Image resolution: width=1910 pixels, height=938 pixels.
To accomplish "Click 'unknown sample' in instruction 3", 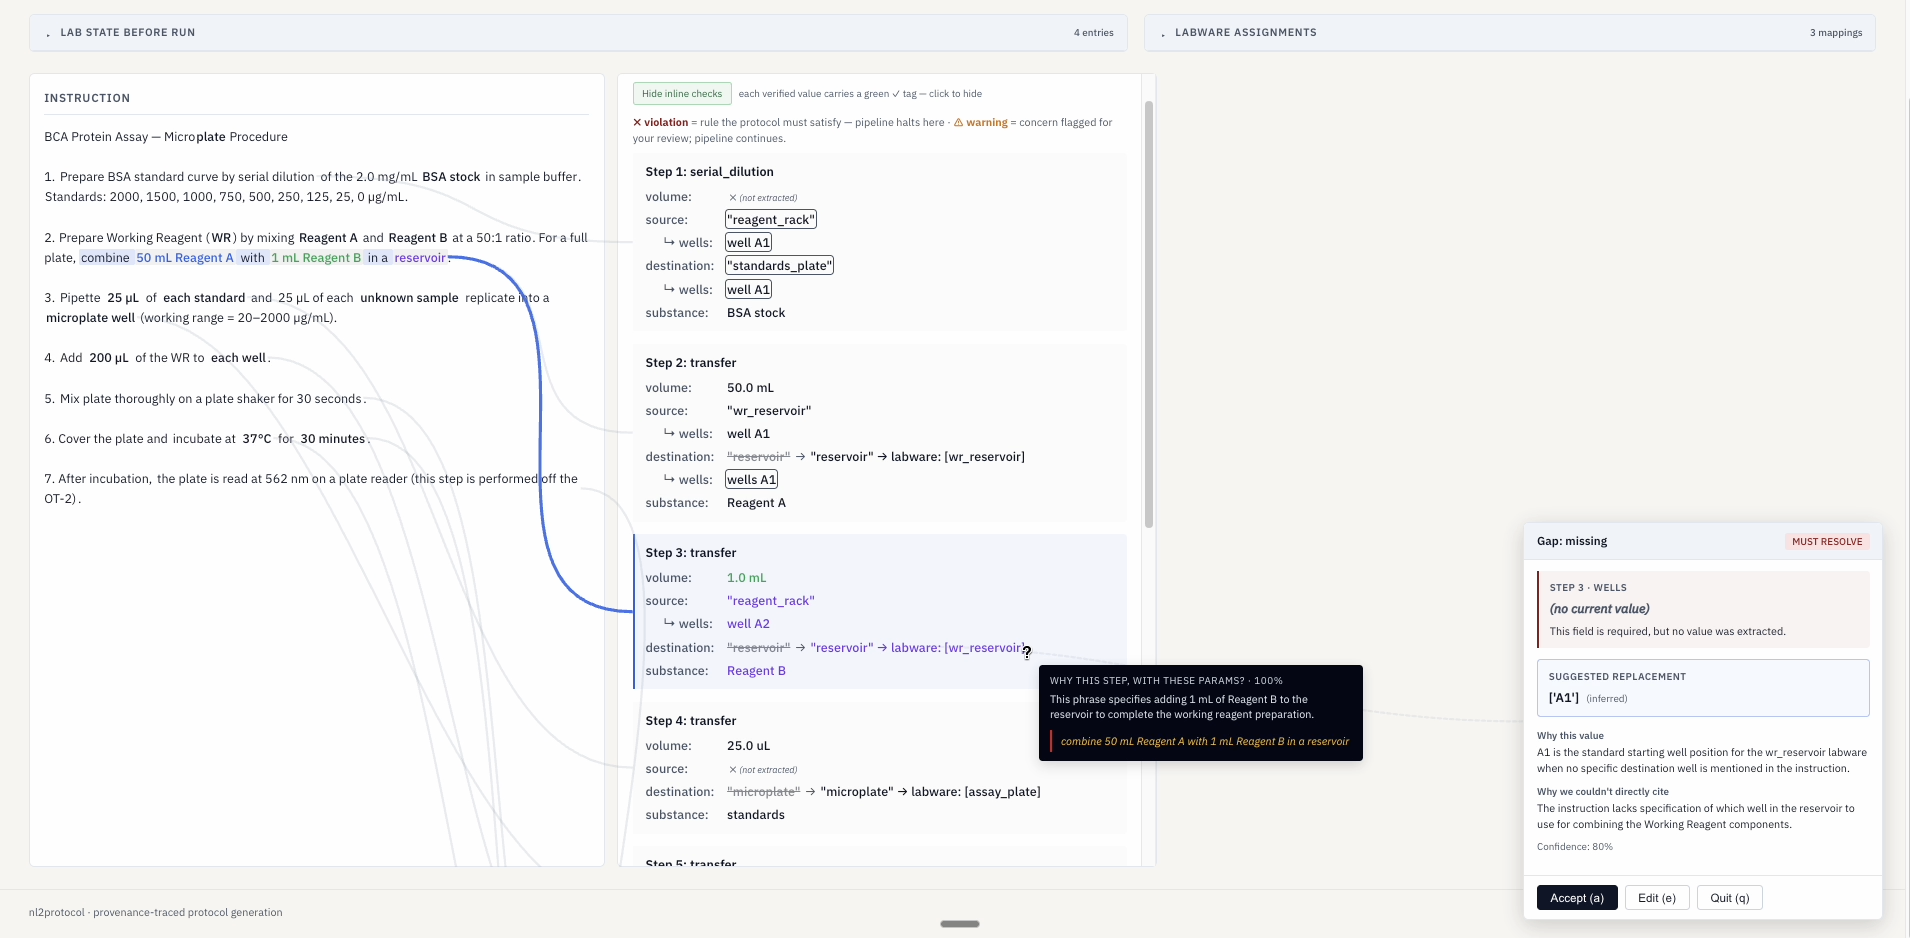I will click(409, 297).
